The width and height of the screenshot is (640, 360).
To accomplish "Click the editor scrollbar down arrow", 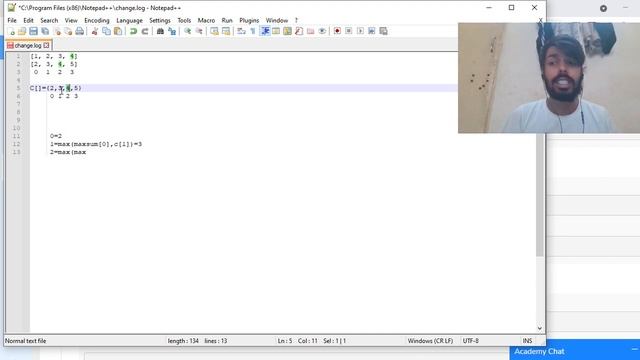I will coord(540,329).
